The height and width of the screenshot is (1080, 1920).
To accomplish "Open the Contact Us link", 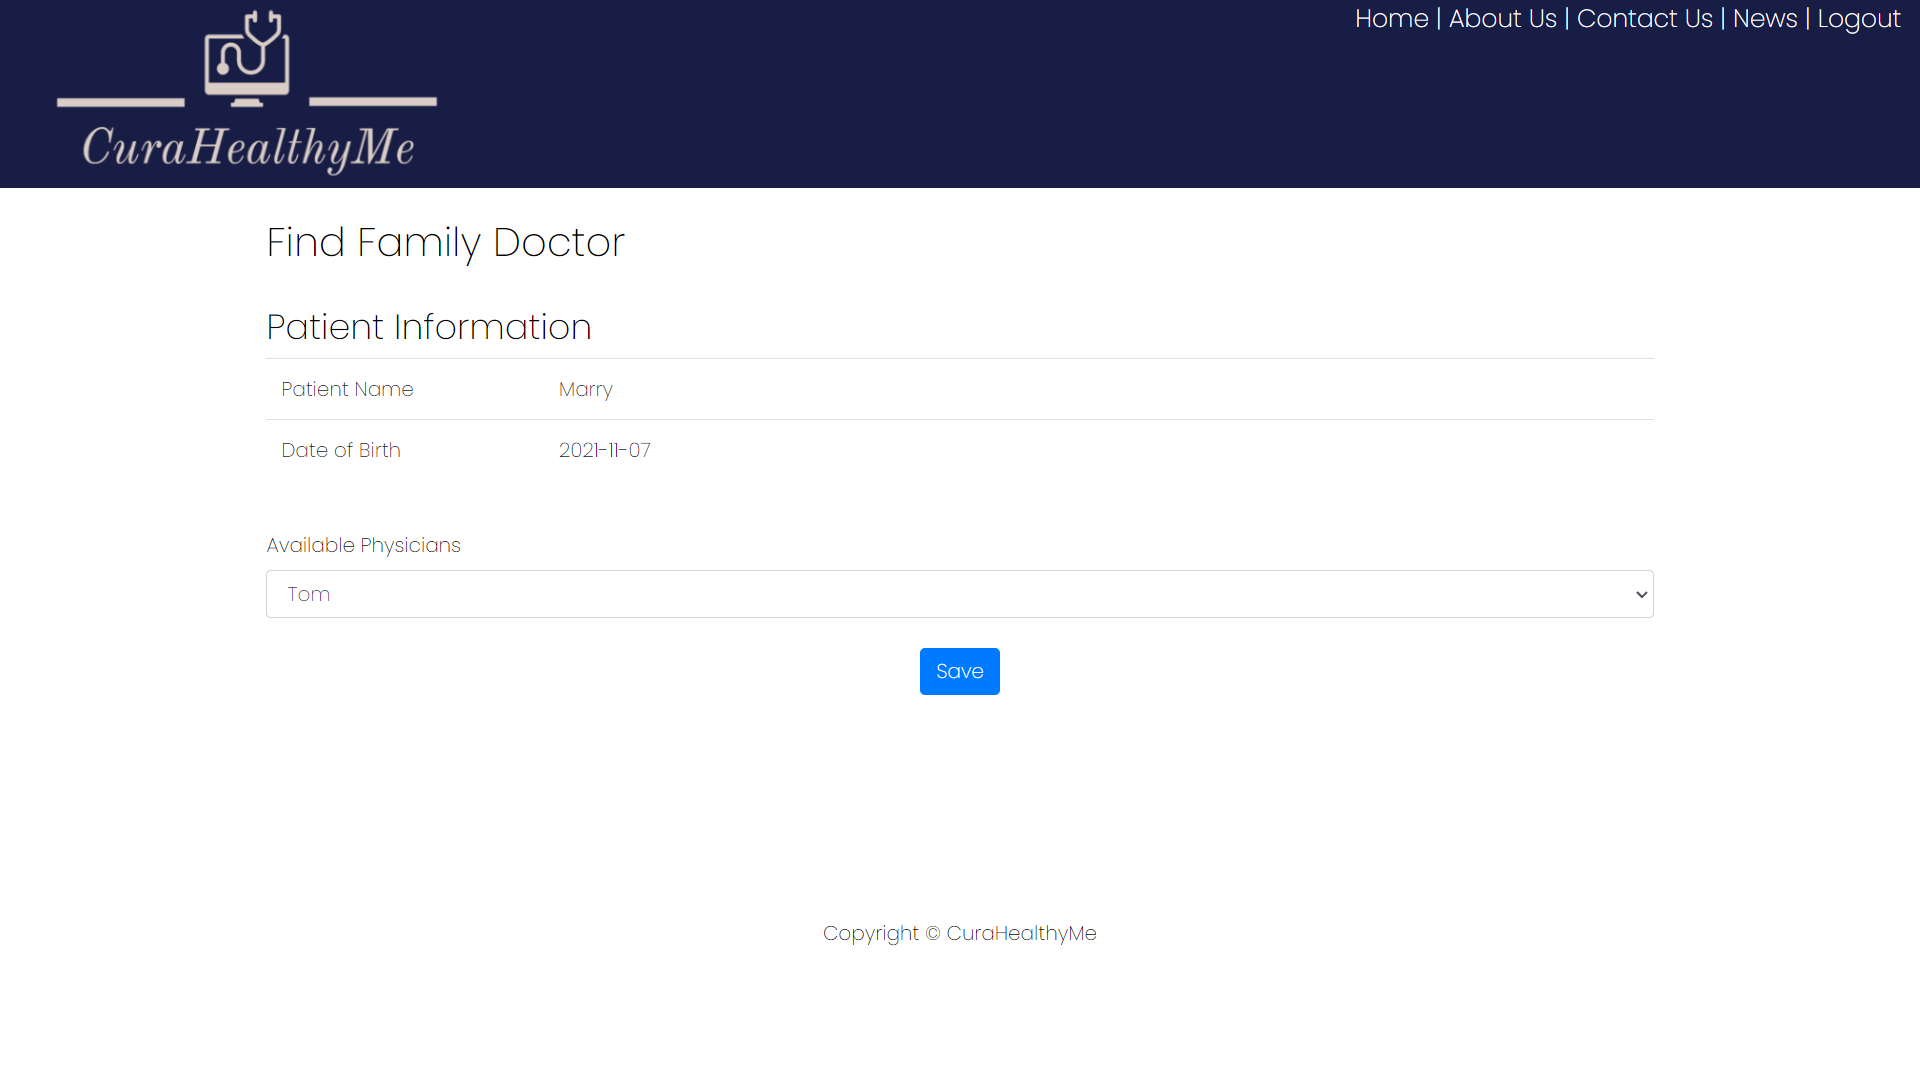I will tap(1644, 19).
